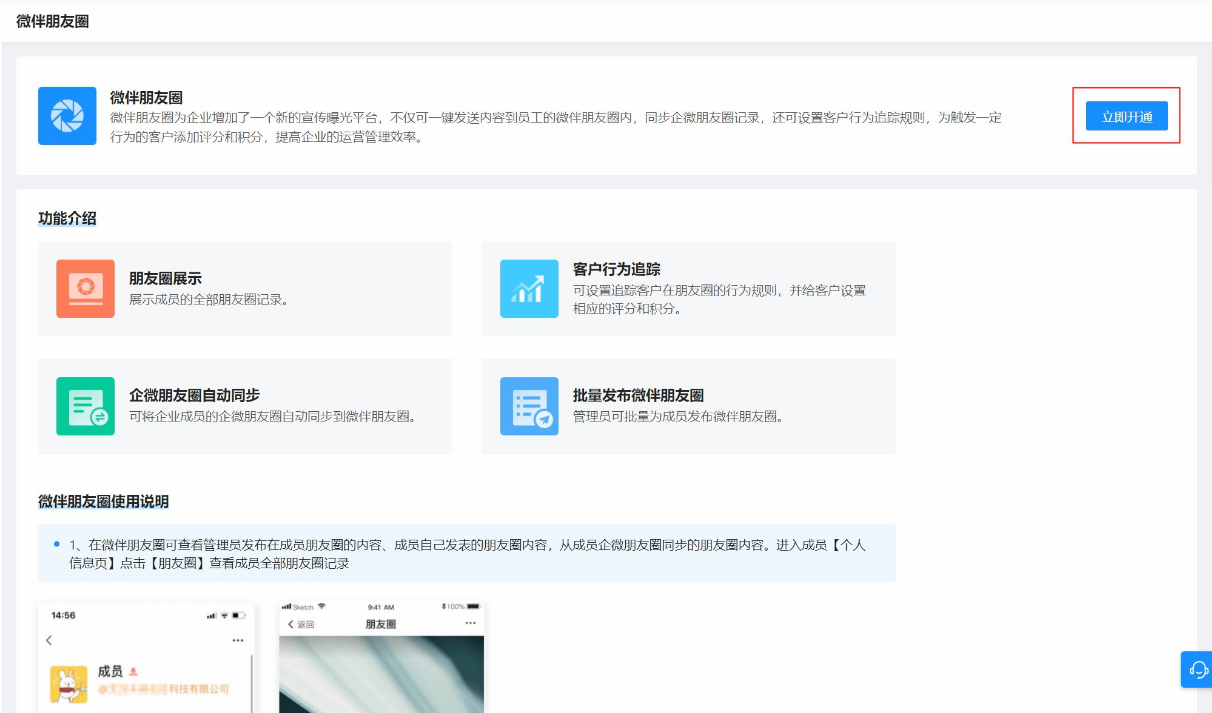Image resolution: width=1212 pixels, height=713 pixels.
Task: Click the 微伴朋友圈使用说明 heading
Action: pos(103,501)
